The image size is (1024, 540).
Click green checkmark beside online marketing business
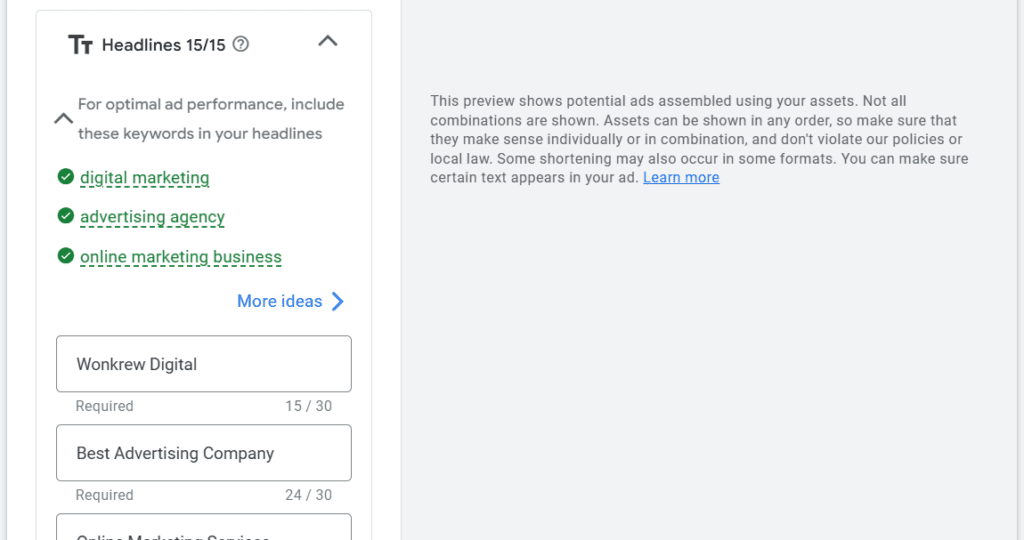(66, 256)
